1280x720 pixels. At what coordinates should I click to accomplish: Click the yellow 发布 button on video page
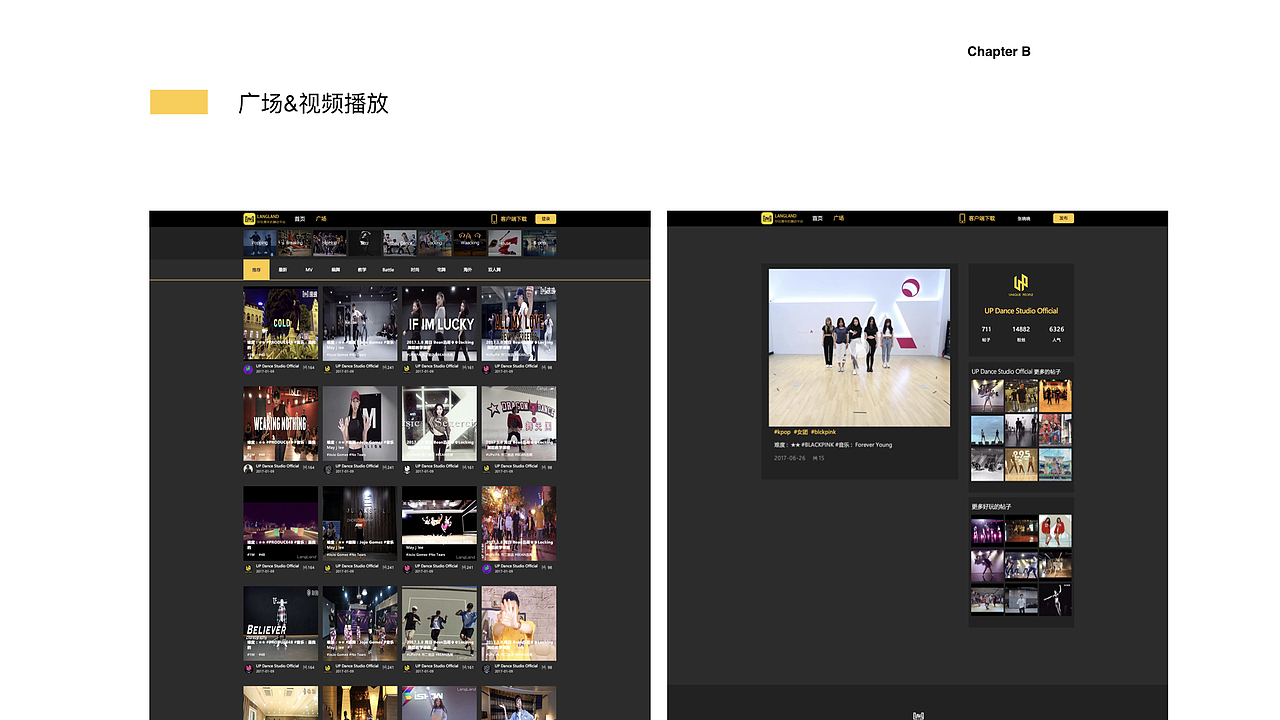point(1063,218)
